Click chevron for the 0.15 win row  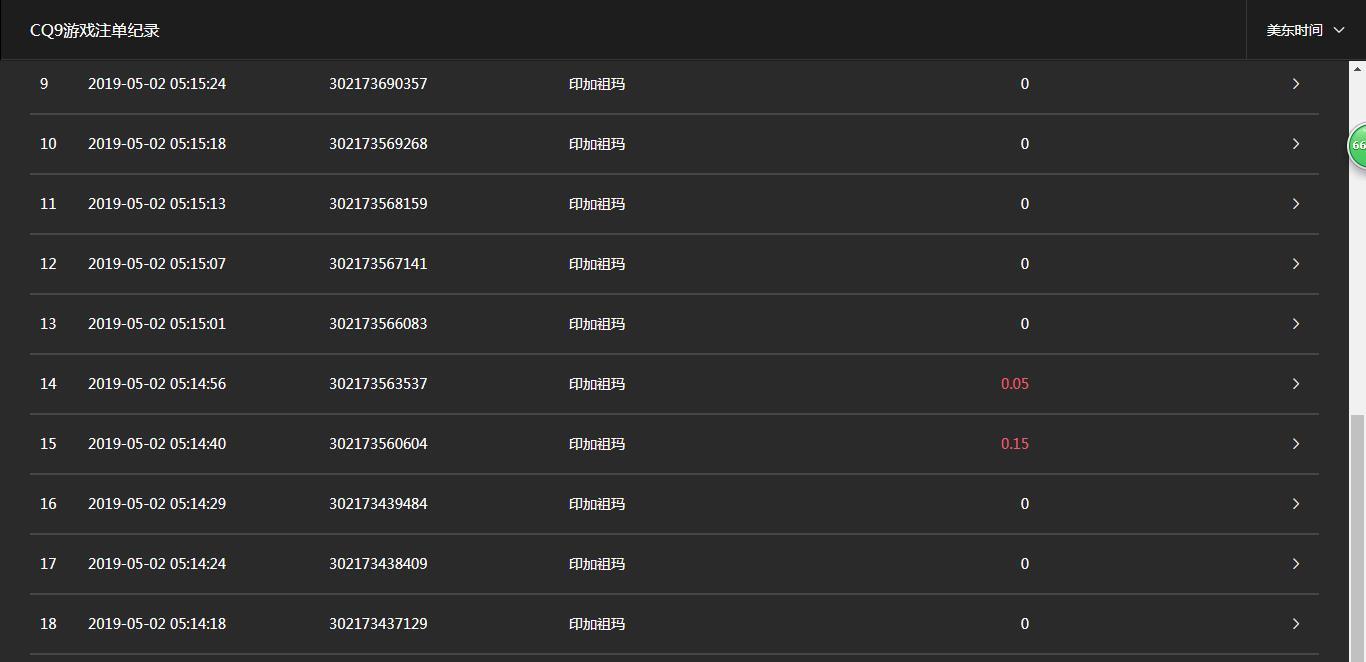[1295, 444]
